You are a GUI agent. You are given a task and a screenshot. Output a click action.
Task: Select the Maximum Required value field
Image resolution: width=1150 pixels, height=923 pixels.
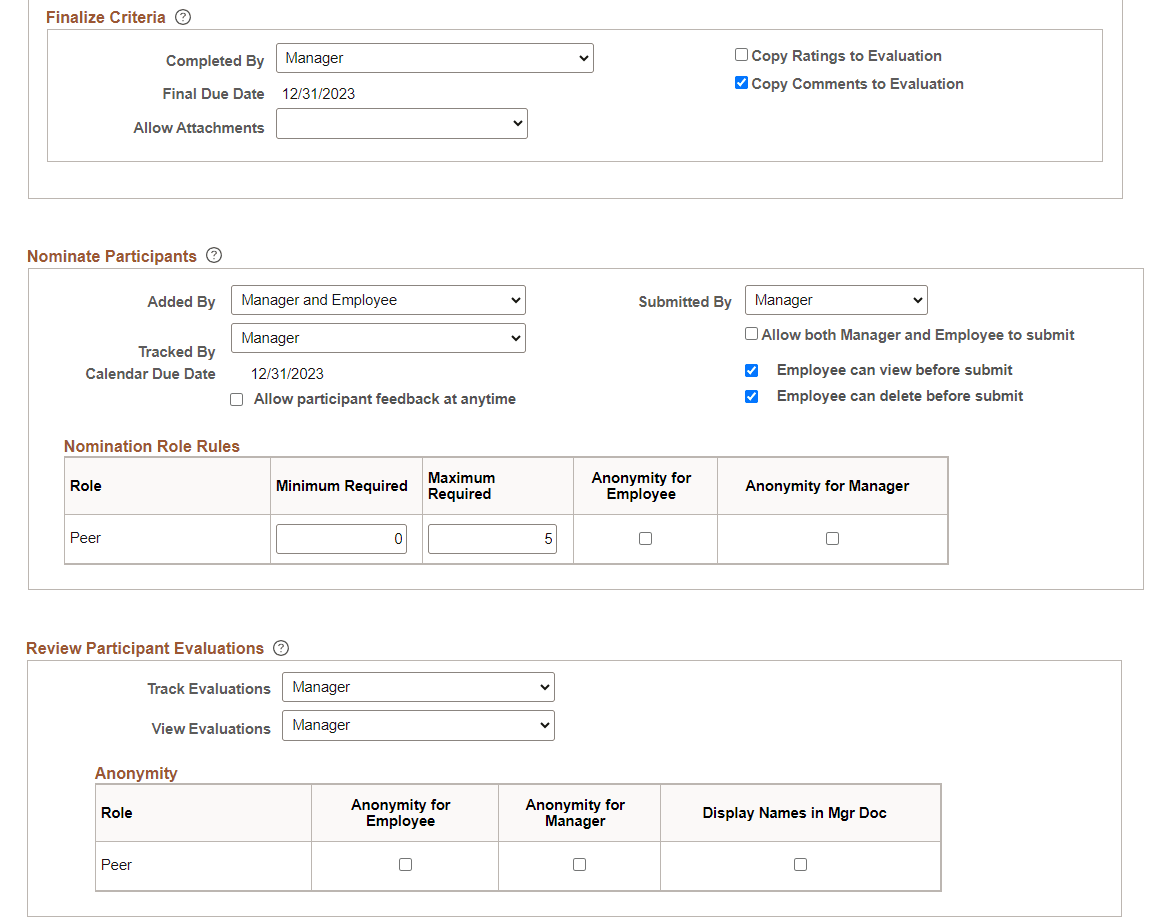[491, 538]
